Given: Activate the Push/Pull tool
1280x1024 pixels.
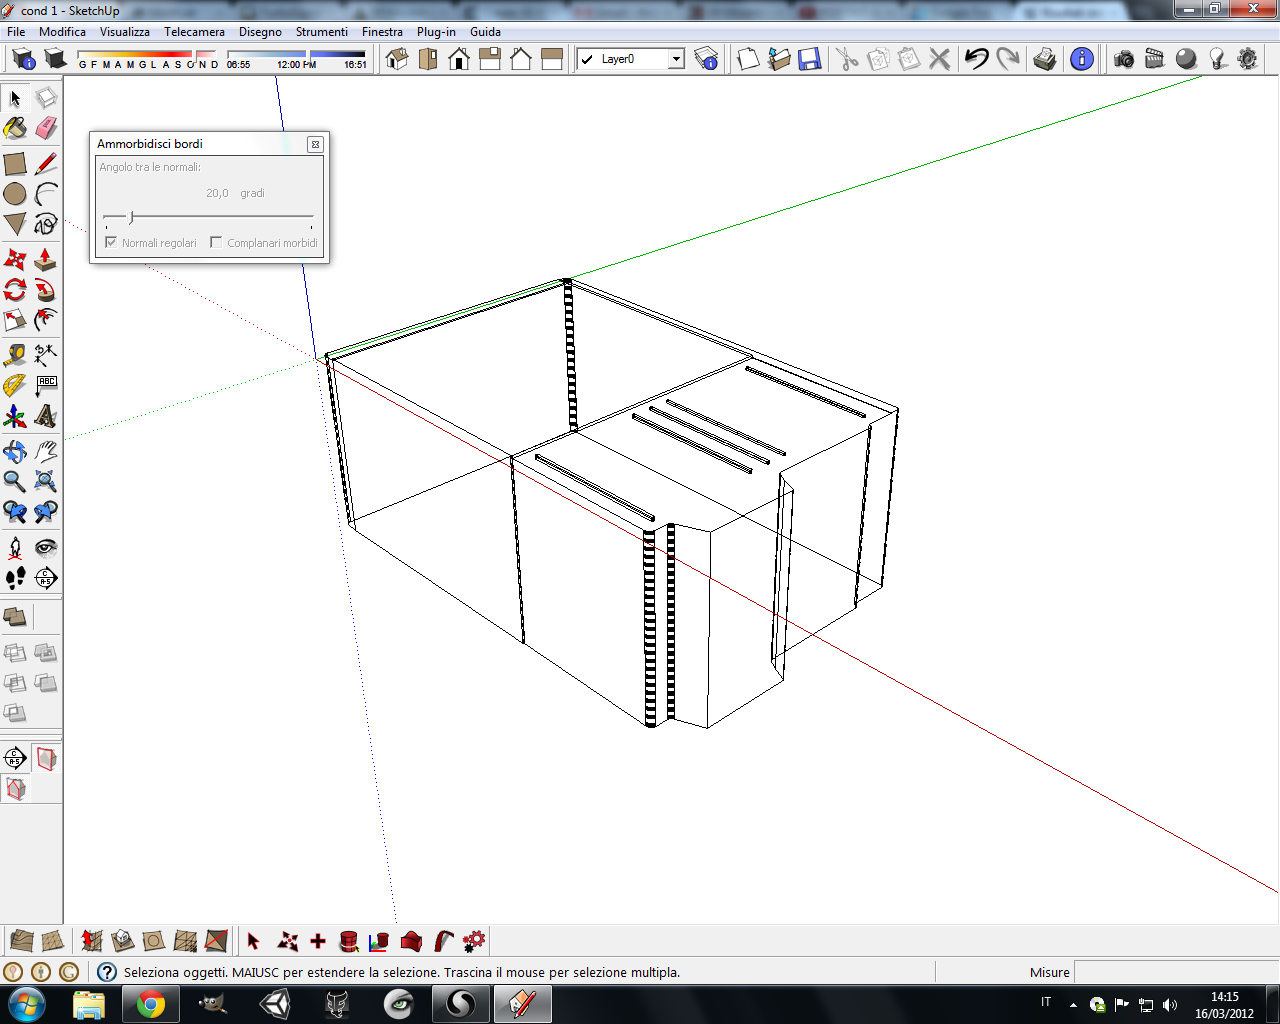Looking at the screenshot, I should (47, 260).
